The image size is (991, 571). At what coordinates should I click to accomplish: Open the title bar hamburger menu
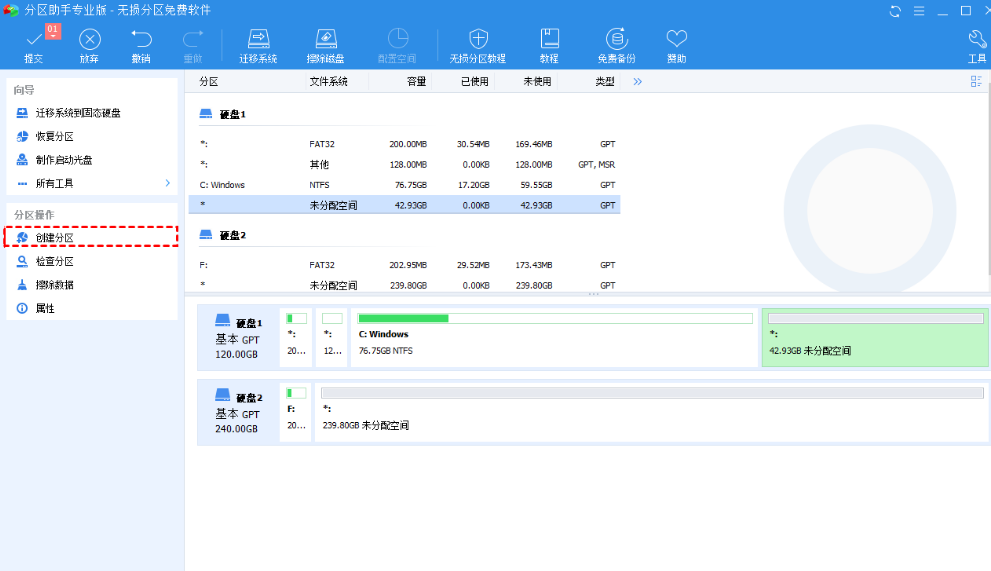click(919, 11)
